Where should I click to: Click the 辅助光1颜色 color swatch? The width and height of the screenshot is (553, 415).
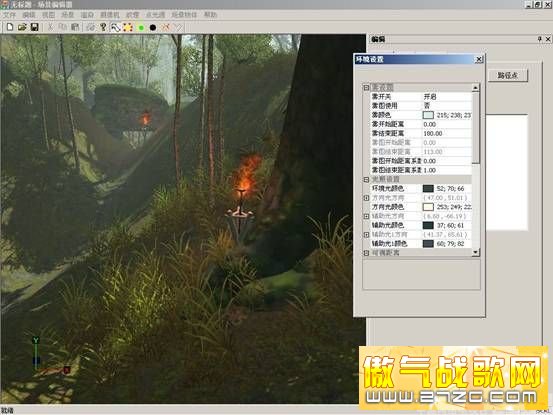[x=428, y=244]
